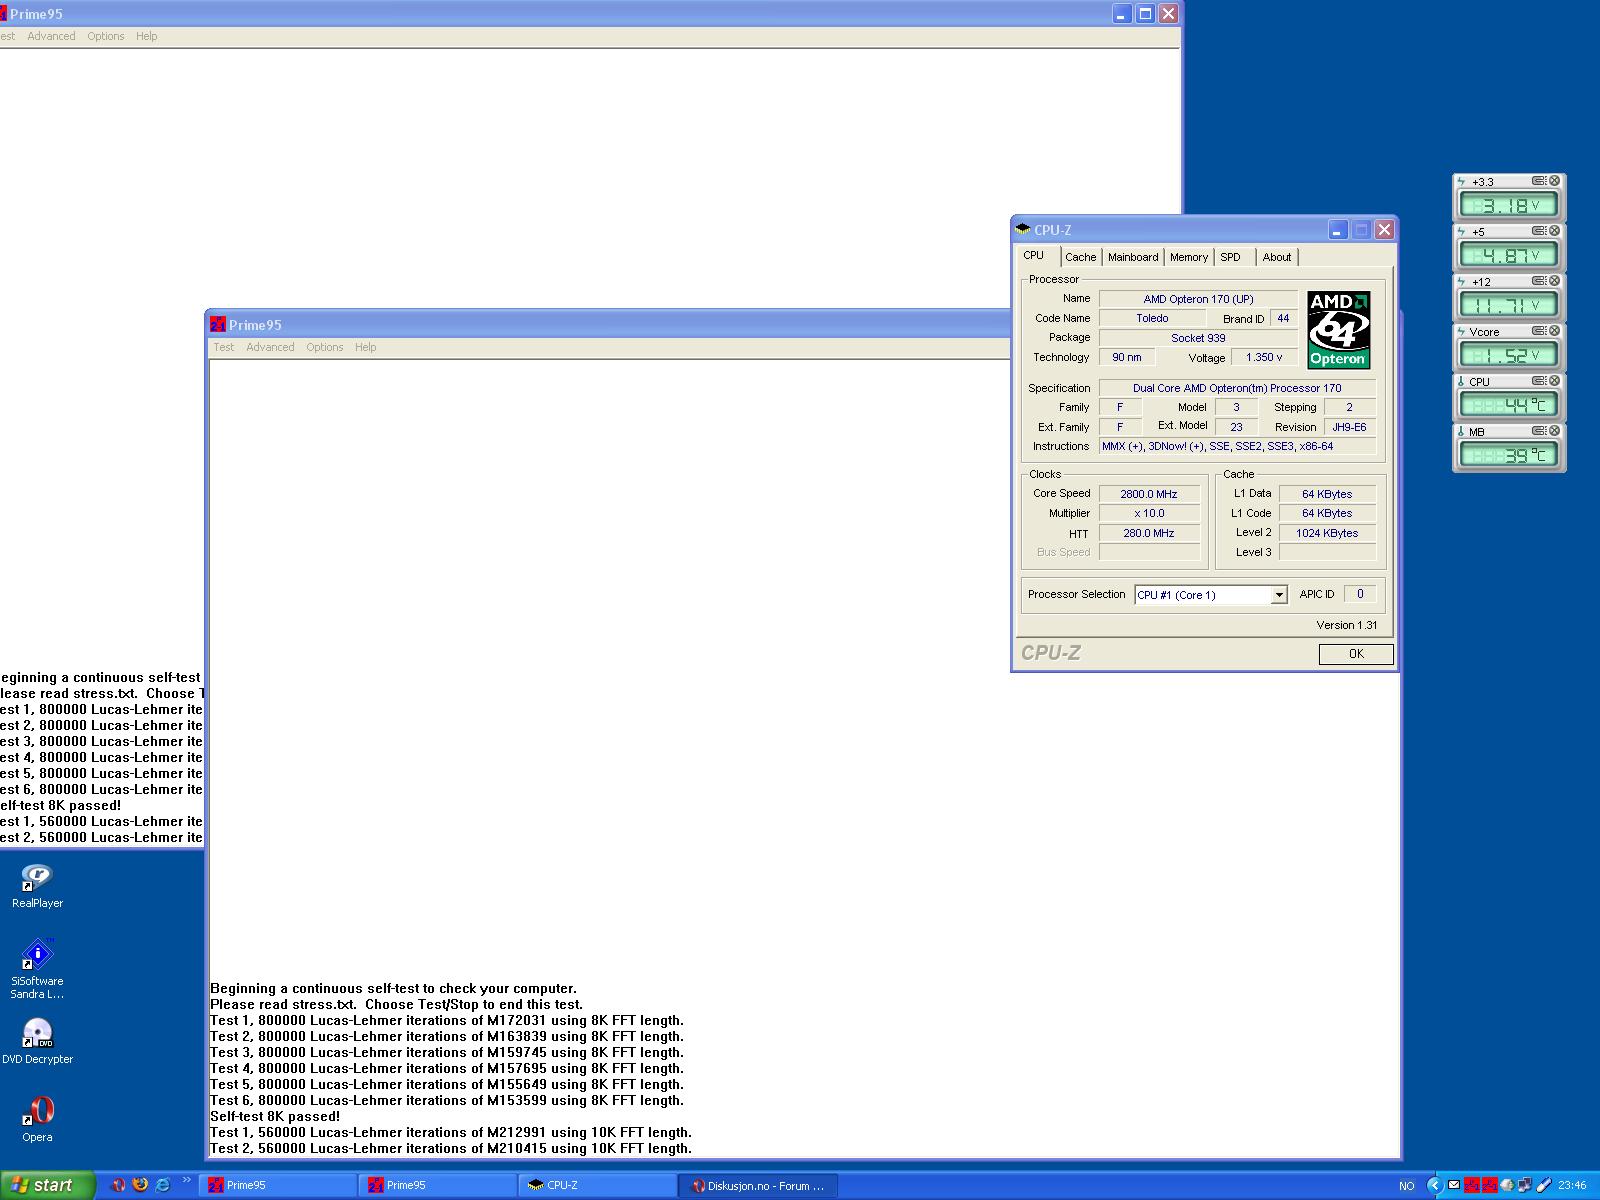This screenshot has height=1200, width=1600.
Task: Click the CPU 44 °C reading display
Action: pos(1509,405)
